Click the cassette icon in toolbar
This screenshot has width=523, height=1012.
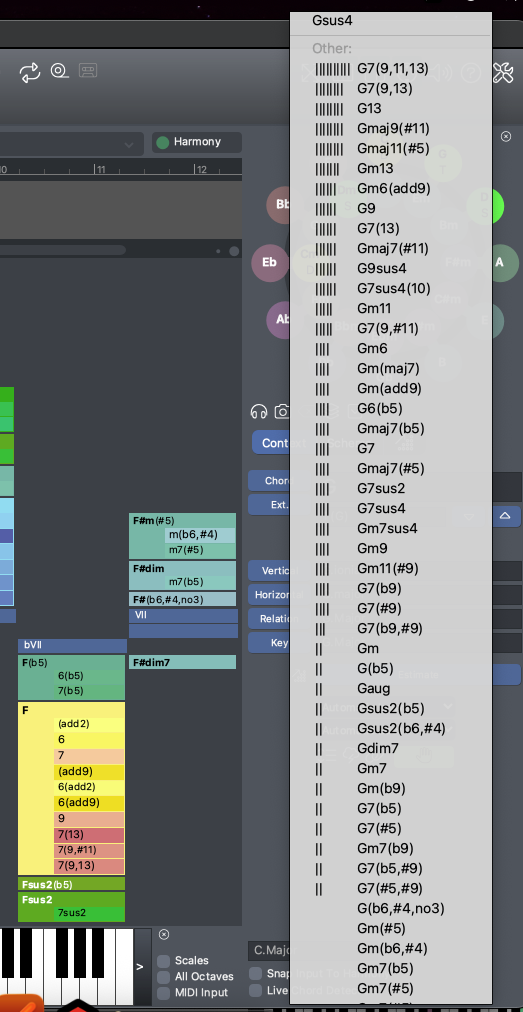pyautogui.click(x=88, y=70)
